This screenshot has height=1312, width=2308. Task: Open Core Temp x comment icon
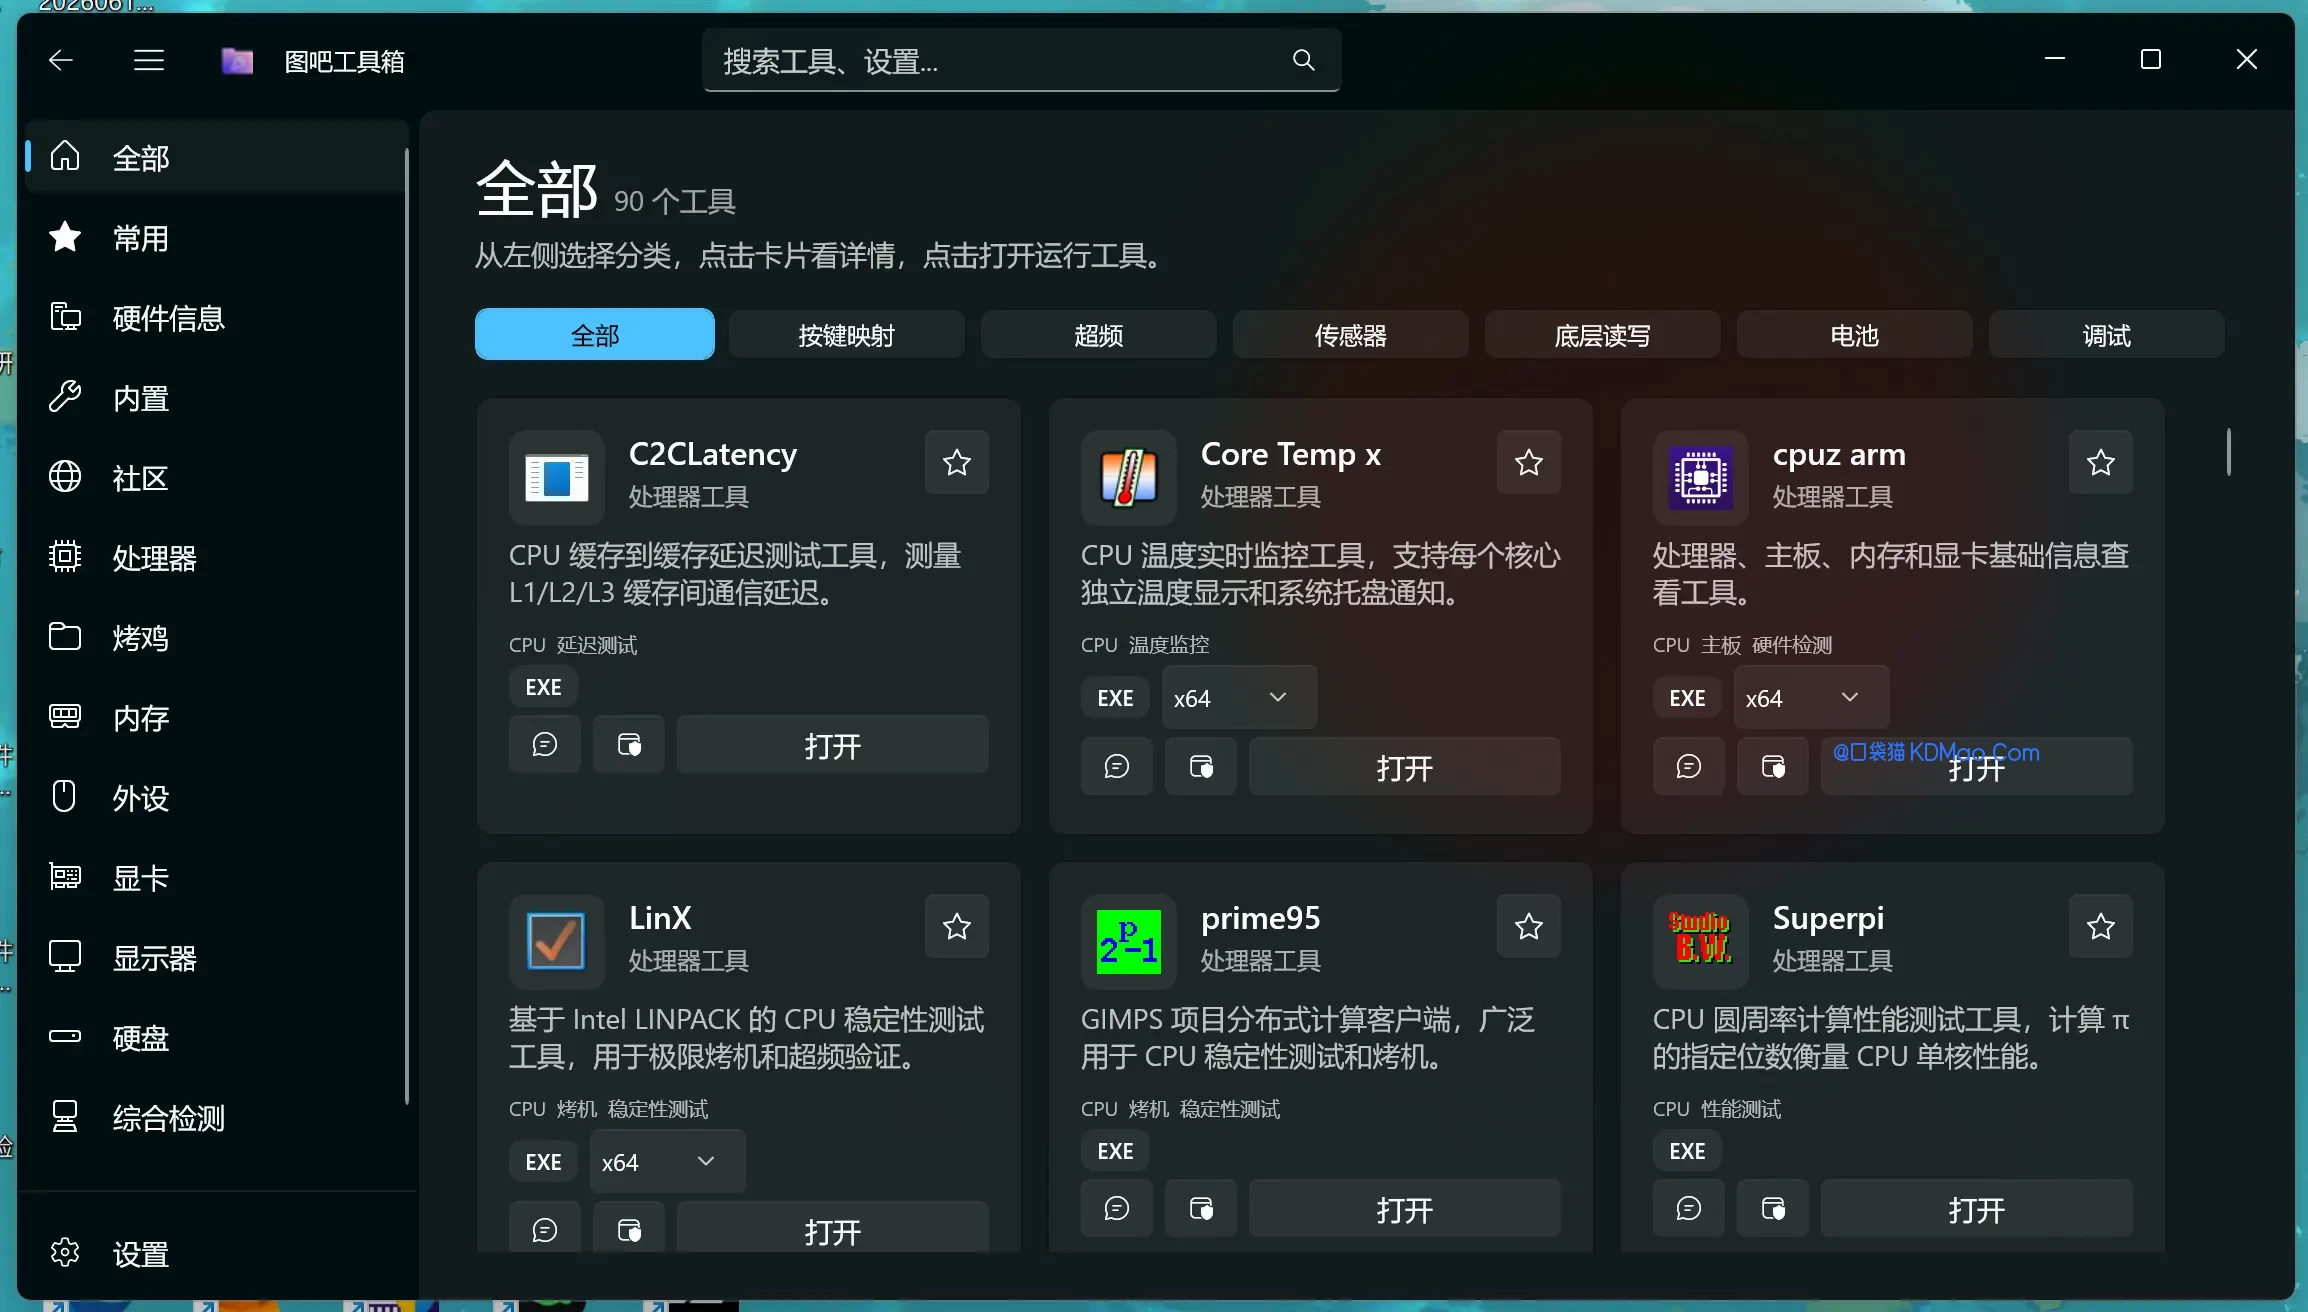[1117, 766]
